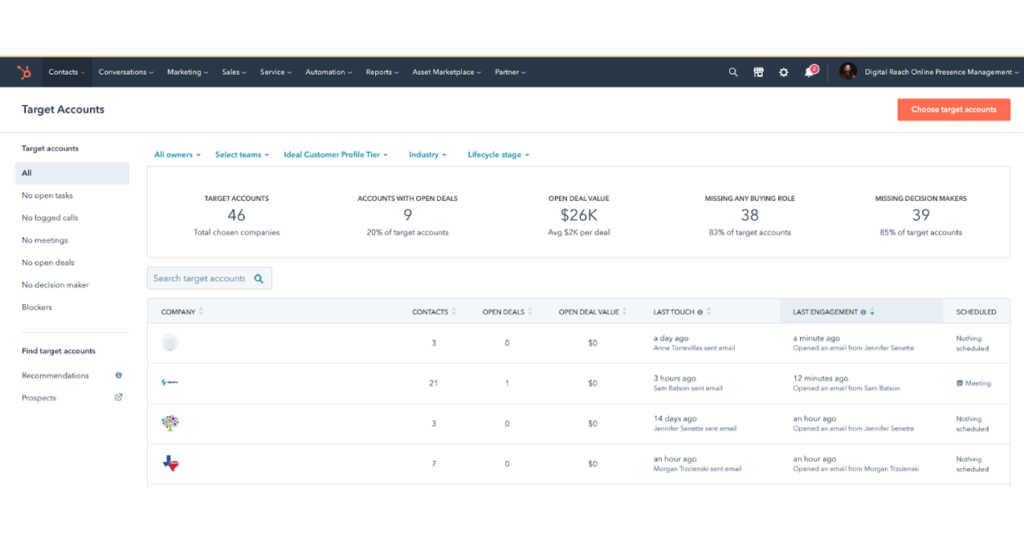Open the Automation menu
1024x542 pixels.
click(x=328, y=72)
